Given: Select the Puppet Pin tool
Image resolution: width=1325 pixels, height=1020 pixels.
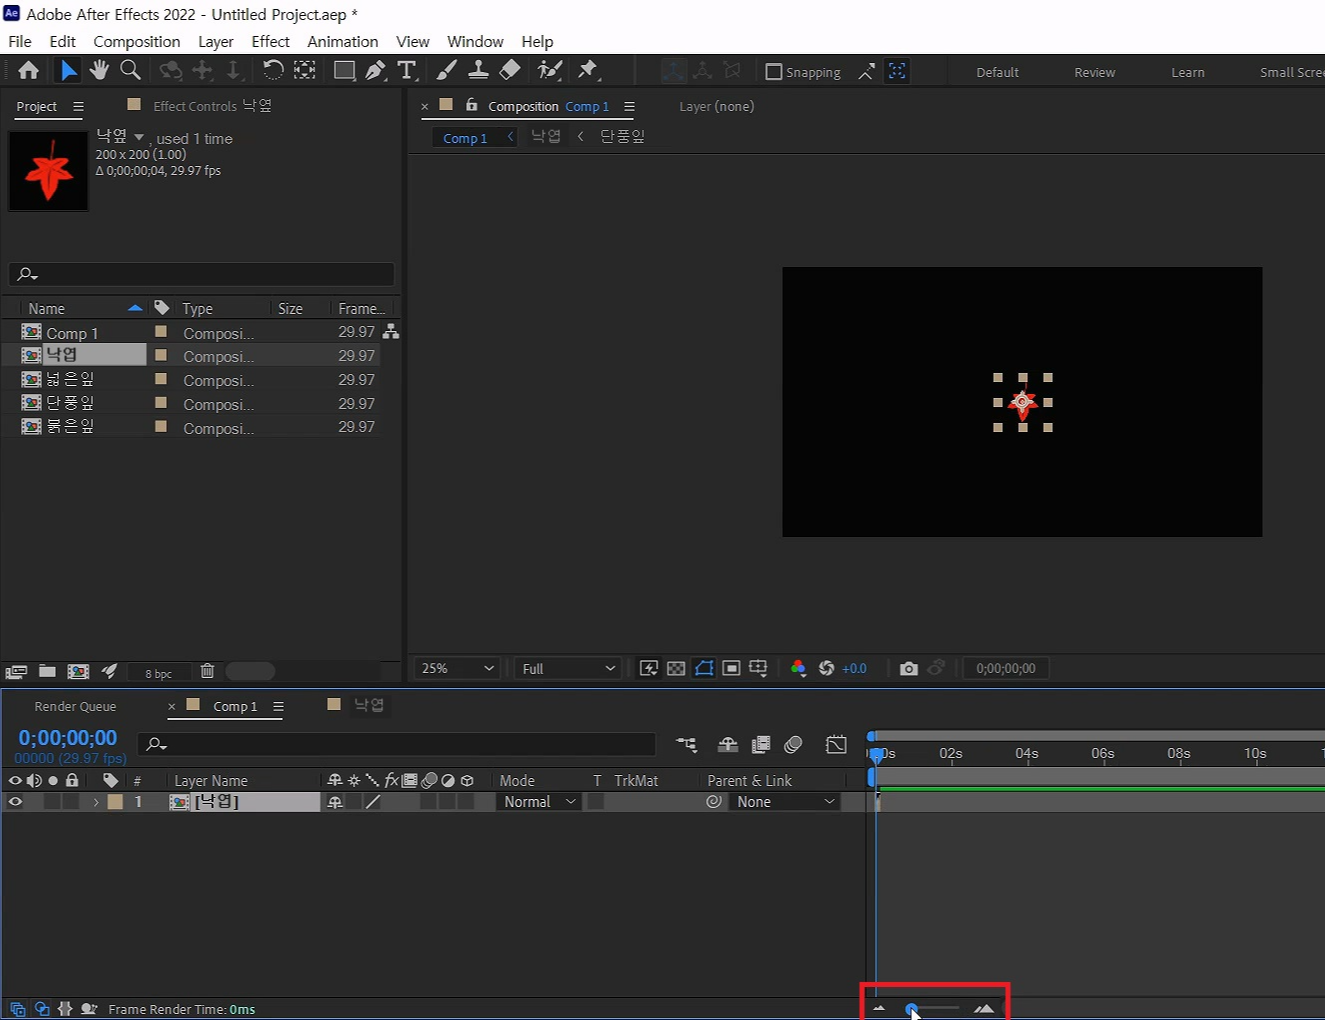Looking at the screenshot, I should tap(588, 70).
